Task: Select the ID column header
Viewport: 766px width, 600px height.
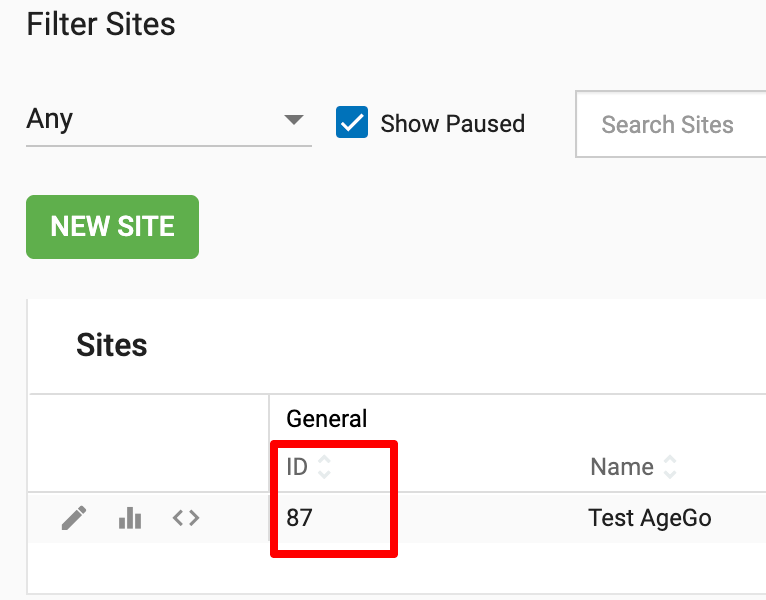Action: 297,467
